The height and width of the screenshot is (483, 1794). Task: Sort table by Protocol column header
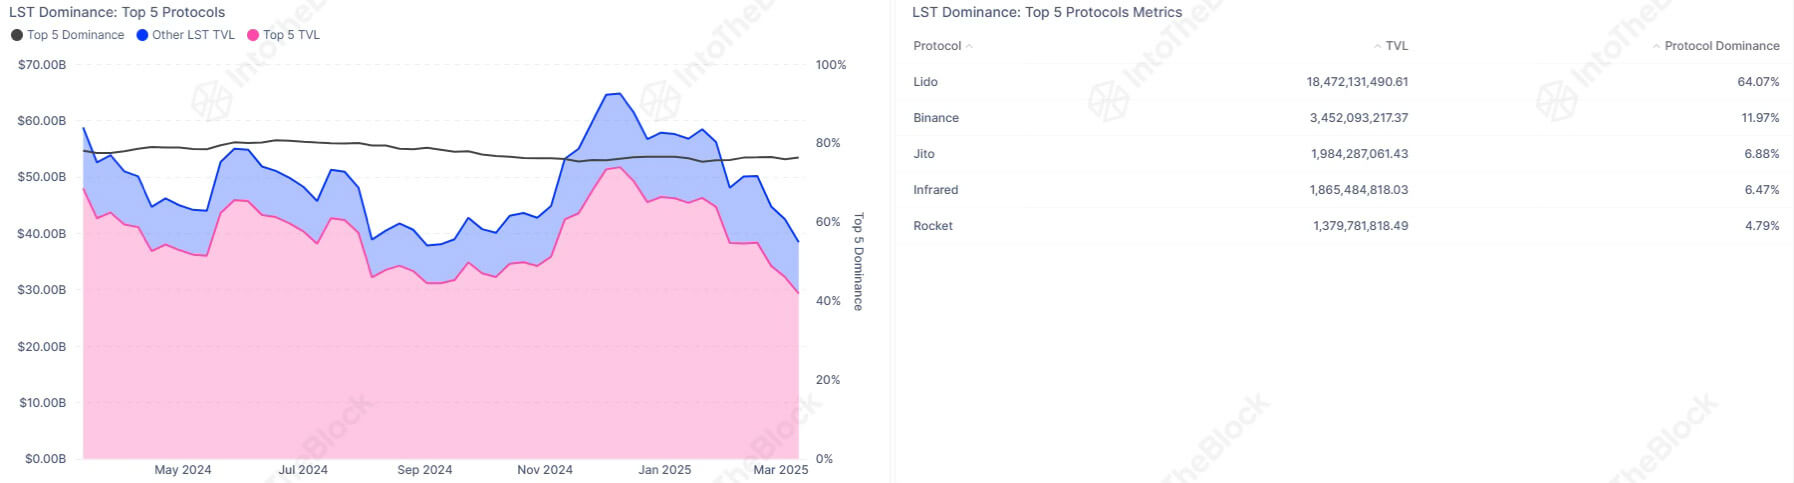tap(937, 46)
